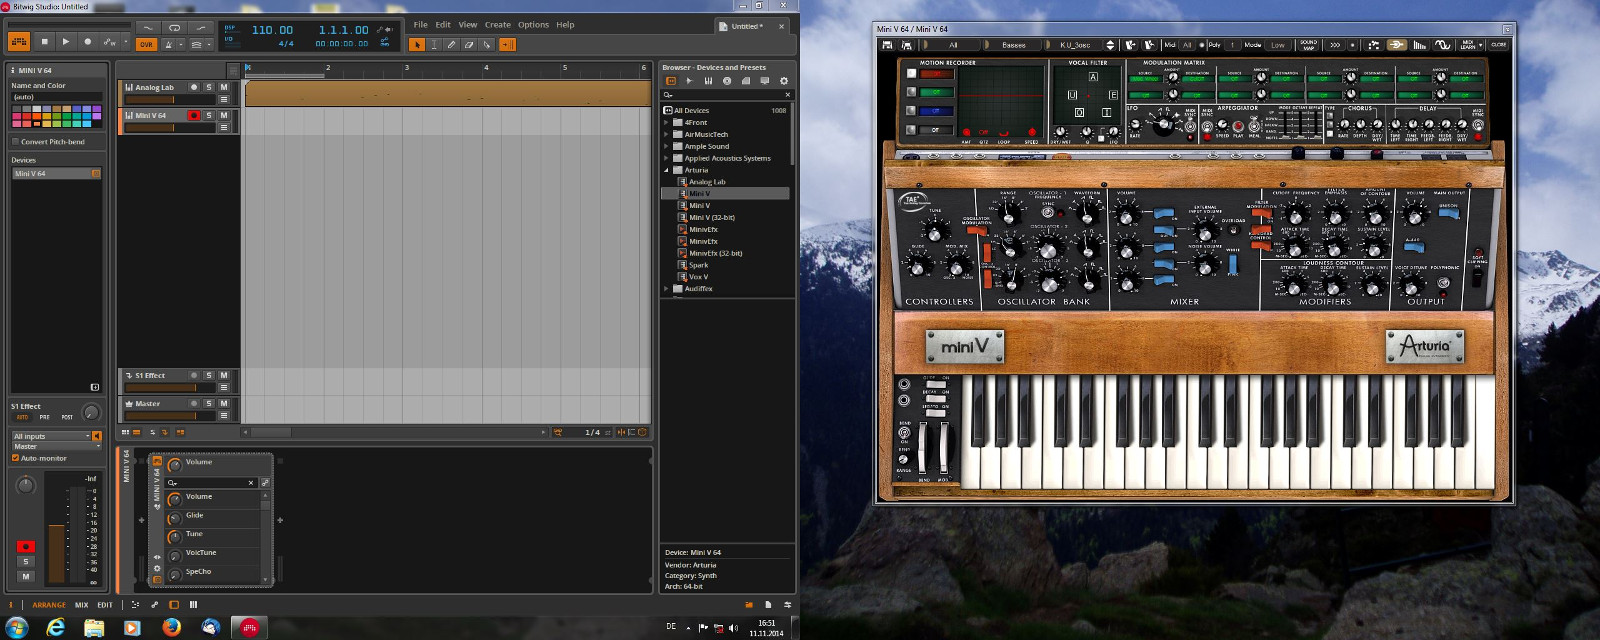Screen dimensions: 1600x640
Task: Toggle the Auto-monitor checkbox
Action: pos(15,458)
